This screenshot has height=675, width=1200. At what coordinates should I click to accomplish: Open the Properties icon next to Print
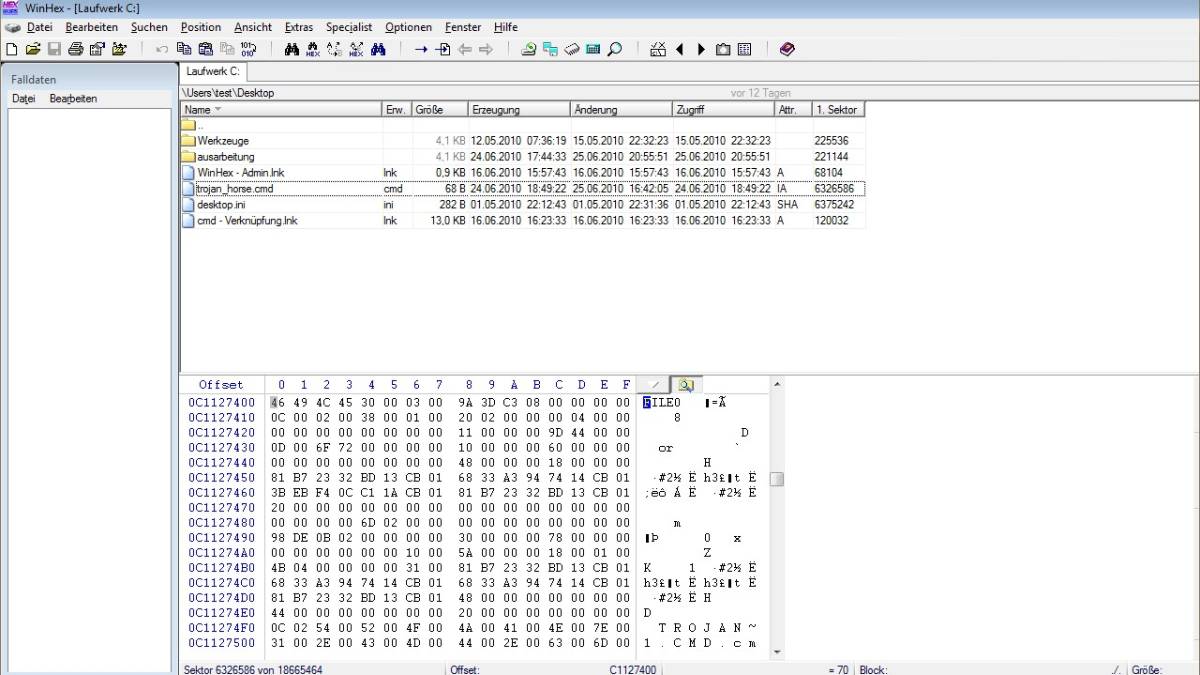coord(97,48)
